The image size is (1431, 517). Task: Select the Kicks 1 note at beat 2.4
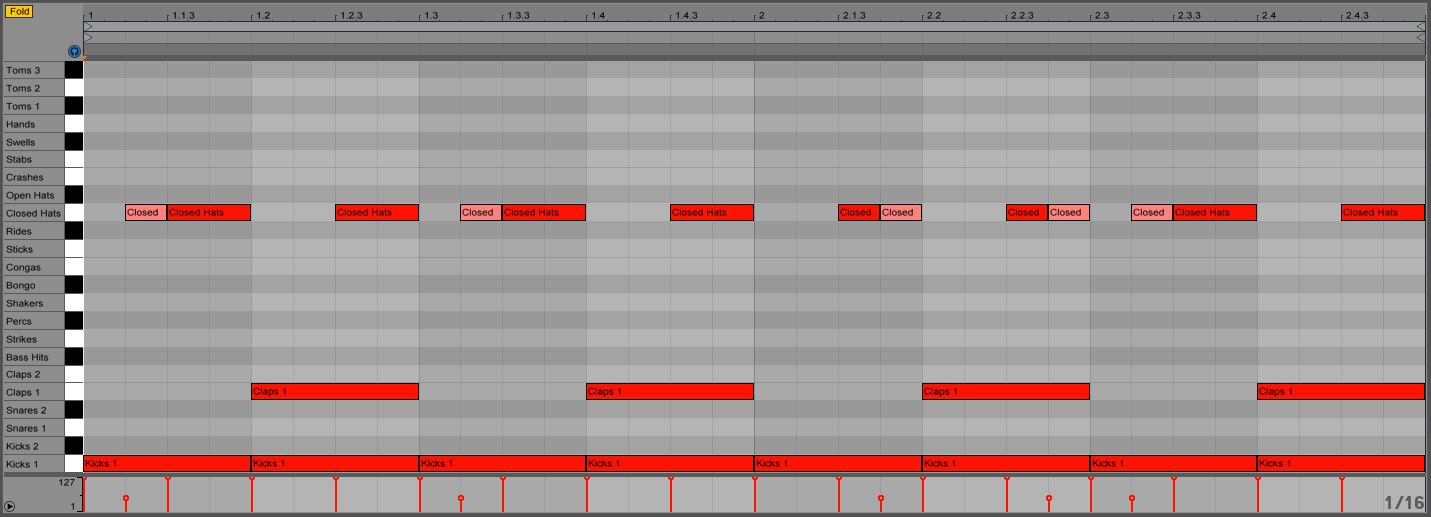(x=1341, y=463)
